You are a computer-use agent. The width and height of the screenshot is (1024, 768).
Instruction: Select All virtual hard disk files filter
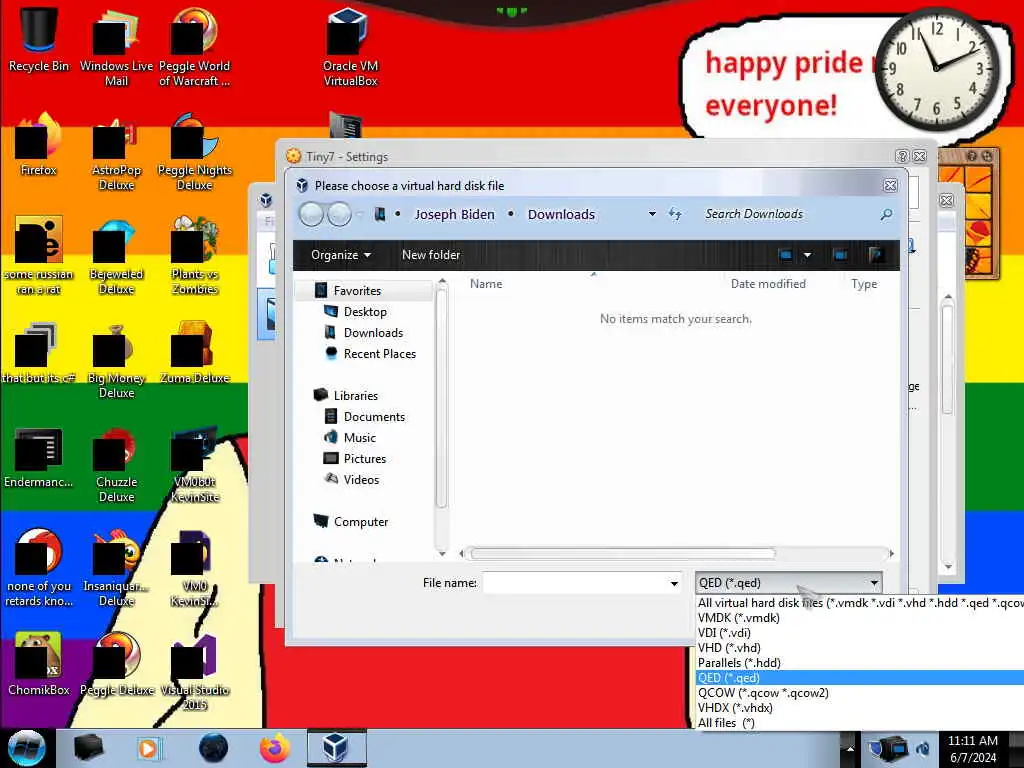(860, 603)
